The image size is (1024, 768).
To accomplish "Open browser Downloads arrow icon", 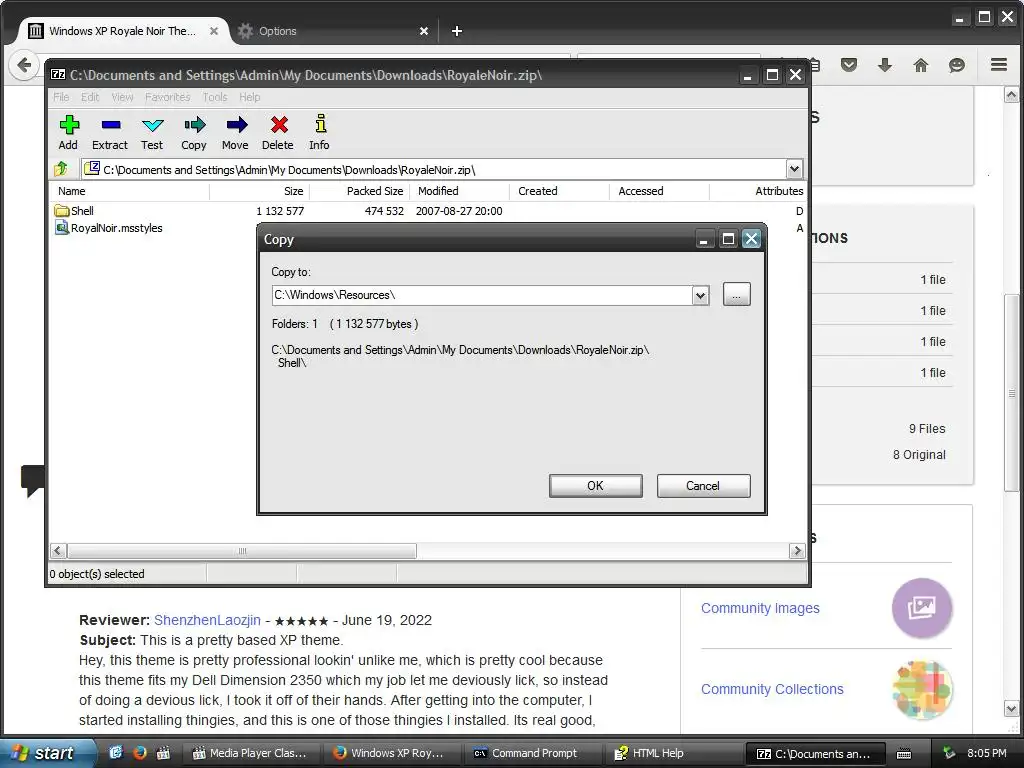I will 885,65.
